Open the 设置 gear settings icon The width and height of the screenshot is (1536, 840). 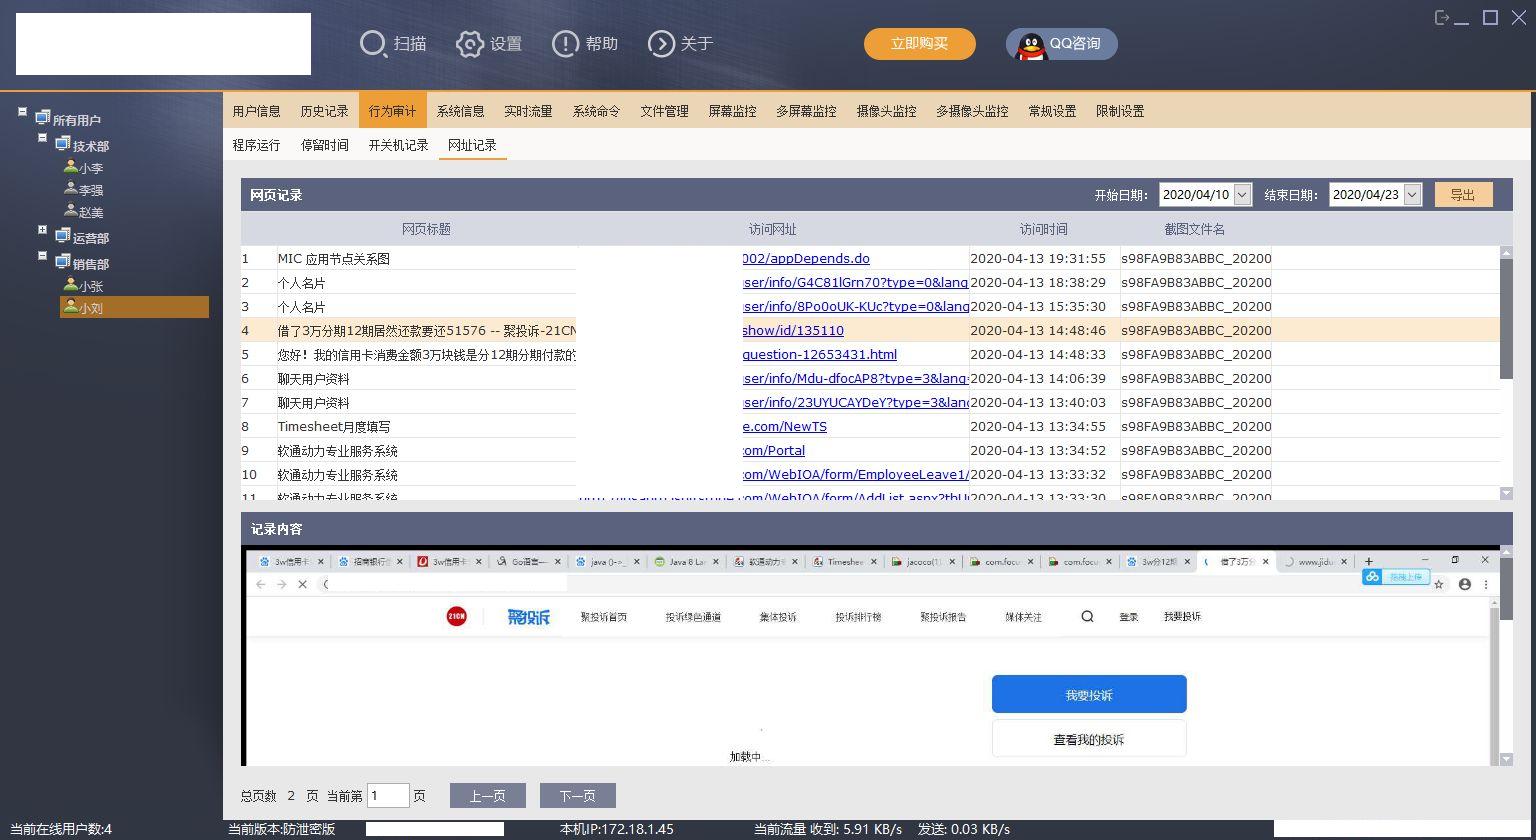click(x=469, y=44)
